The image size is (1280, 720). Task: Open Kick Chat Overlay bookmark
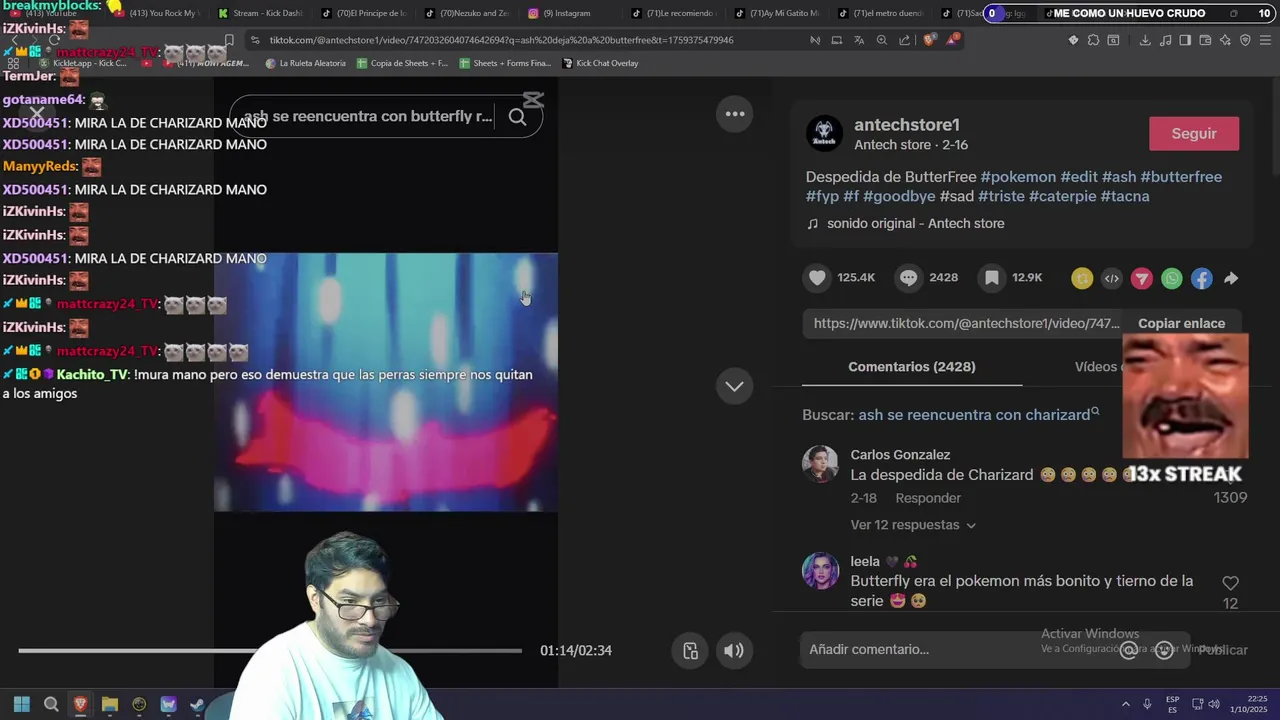point(601,63)
